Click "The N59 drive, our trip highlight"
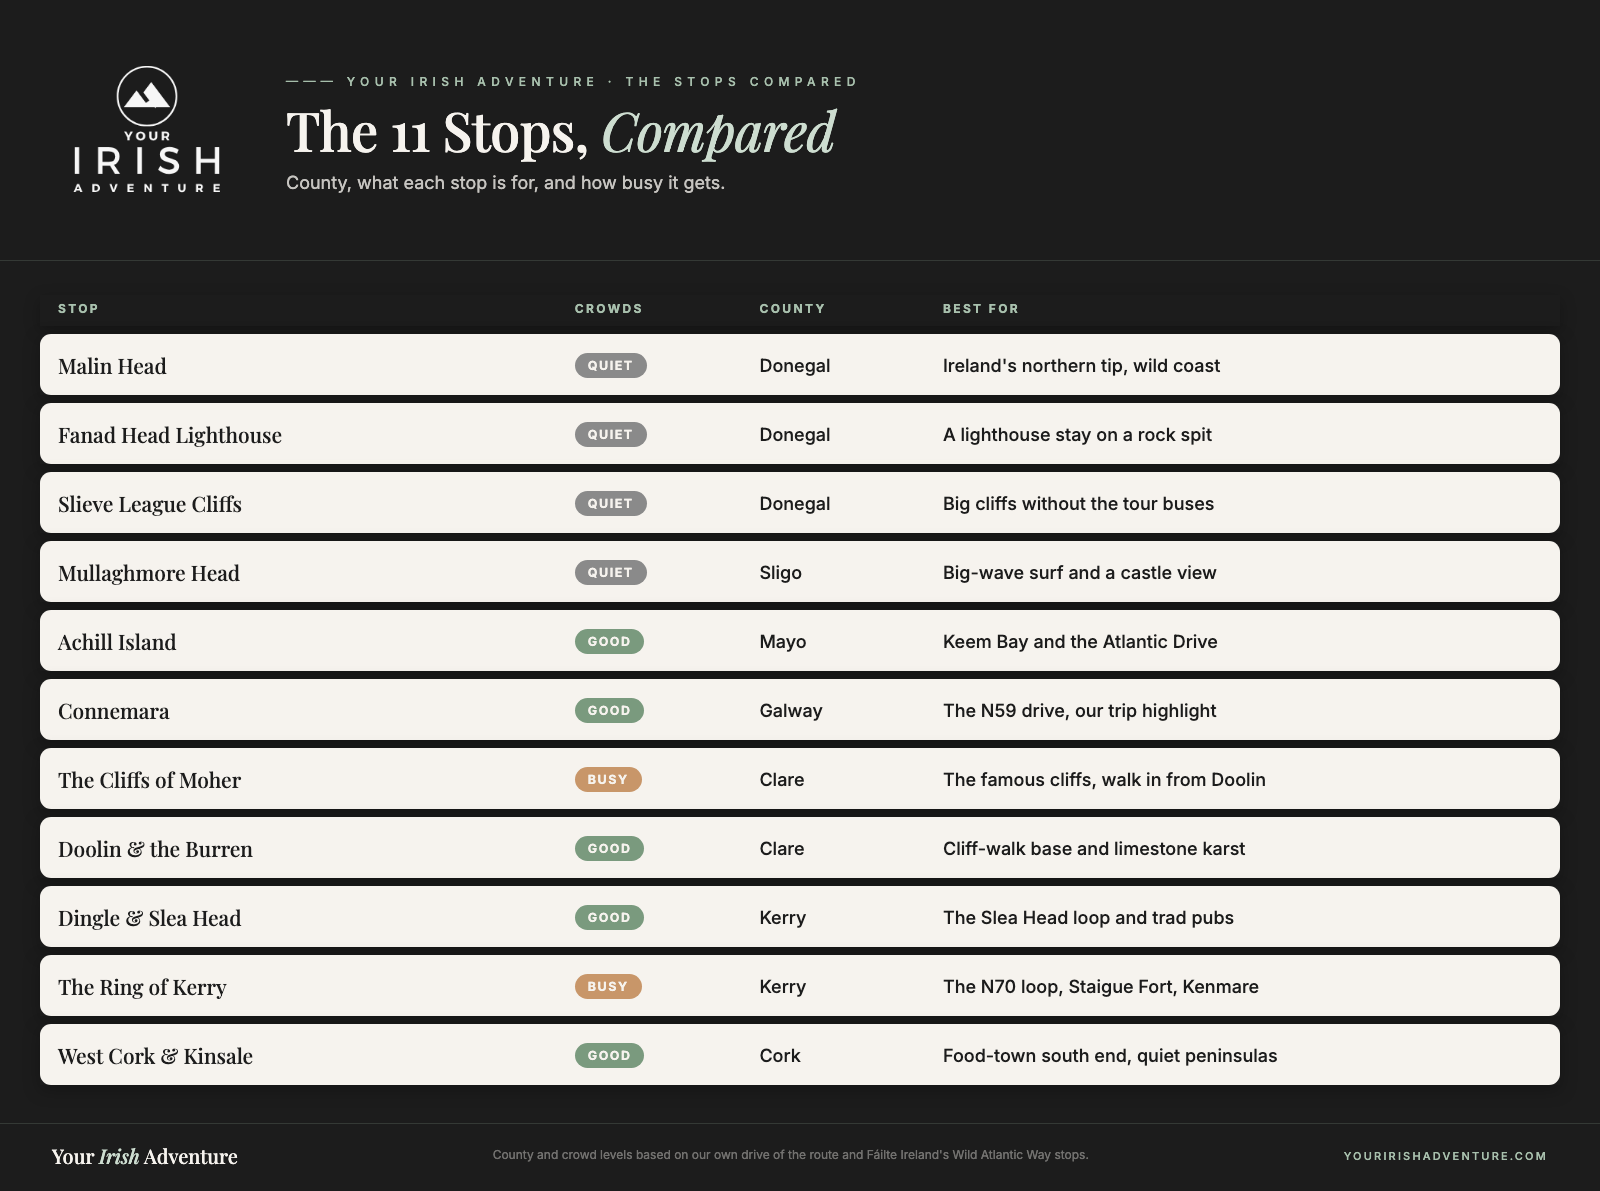 (1080, 711)
